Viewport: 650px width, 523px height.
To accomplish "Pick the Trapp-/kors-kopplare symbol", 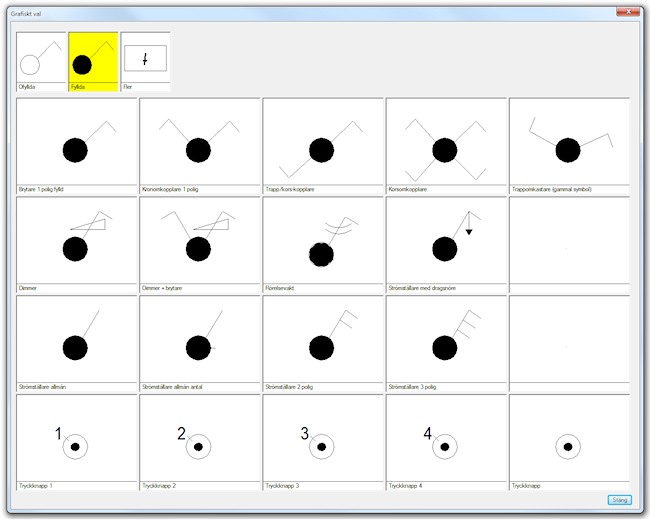I will pyautogui.click(x=323, y=144).
